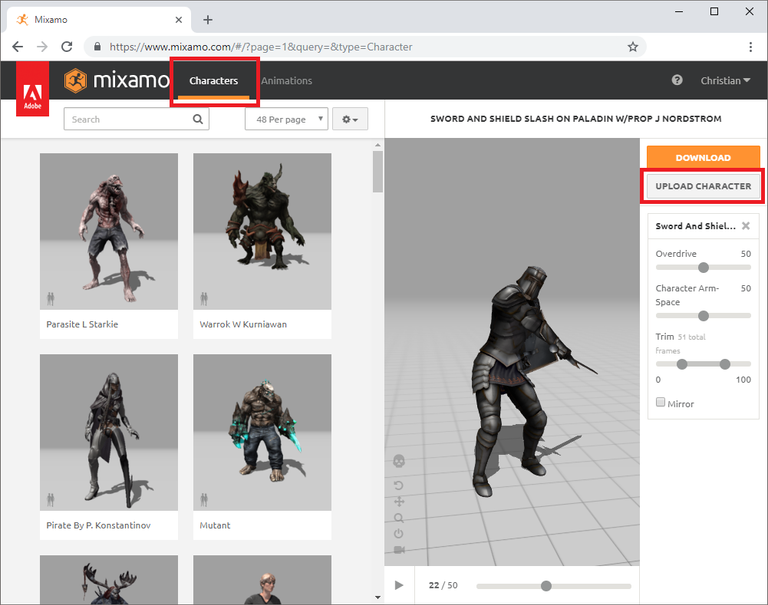Screen dimensions: 768x605
Task: Click the figure icon on Pirate card
Action: point(50,500)
